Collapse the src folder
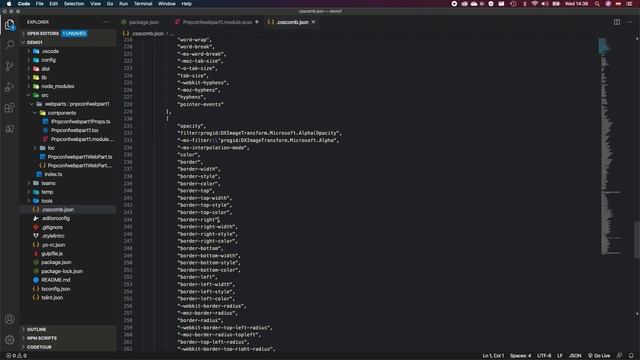The image size is (640, 360). coord(44,95)
